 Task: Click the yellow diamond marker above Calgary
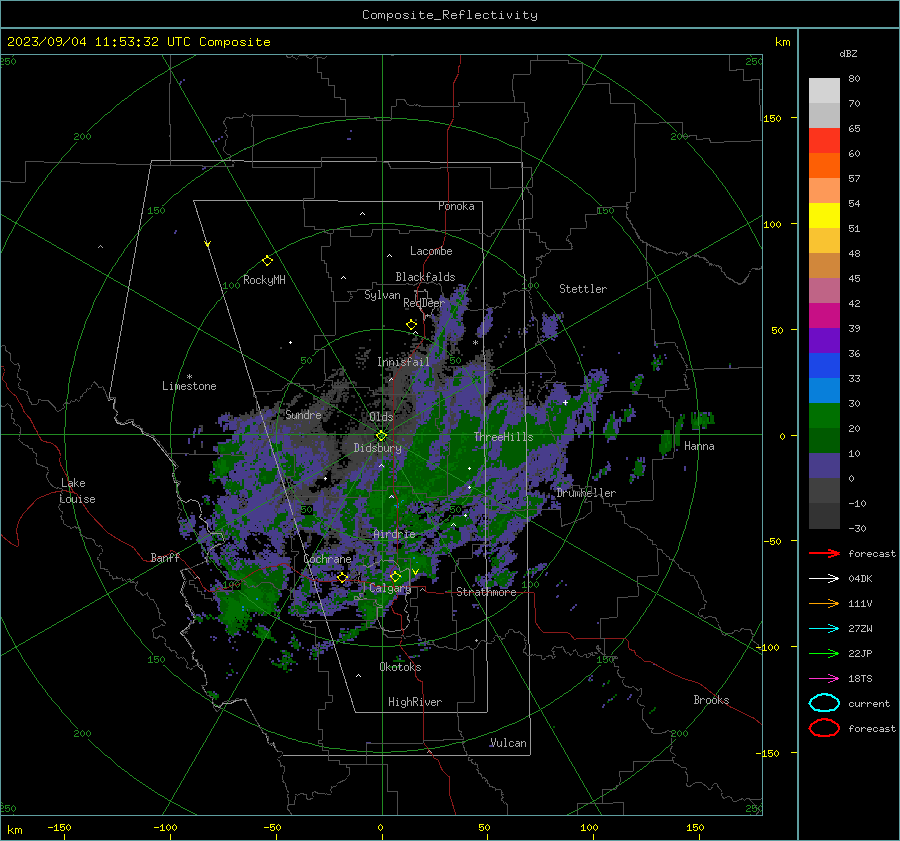pos(395,576)
